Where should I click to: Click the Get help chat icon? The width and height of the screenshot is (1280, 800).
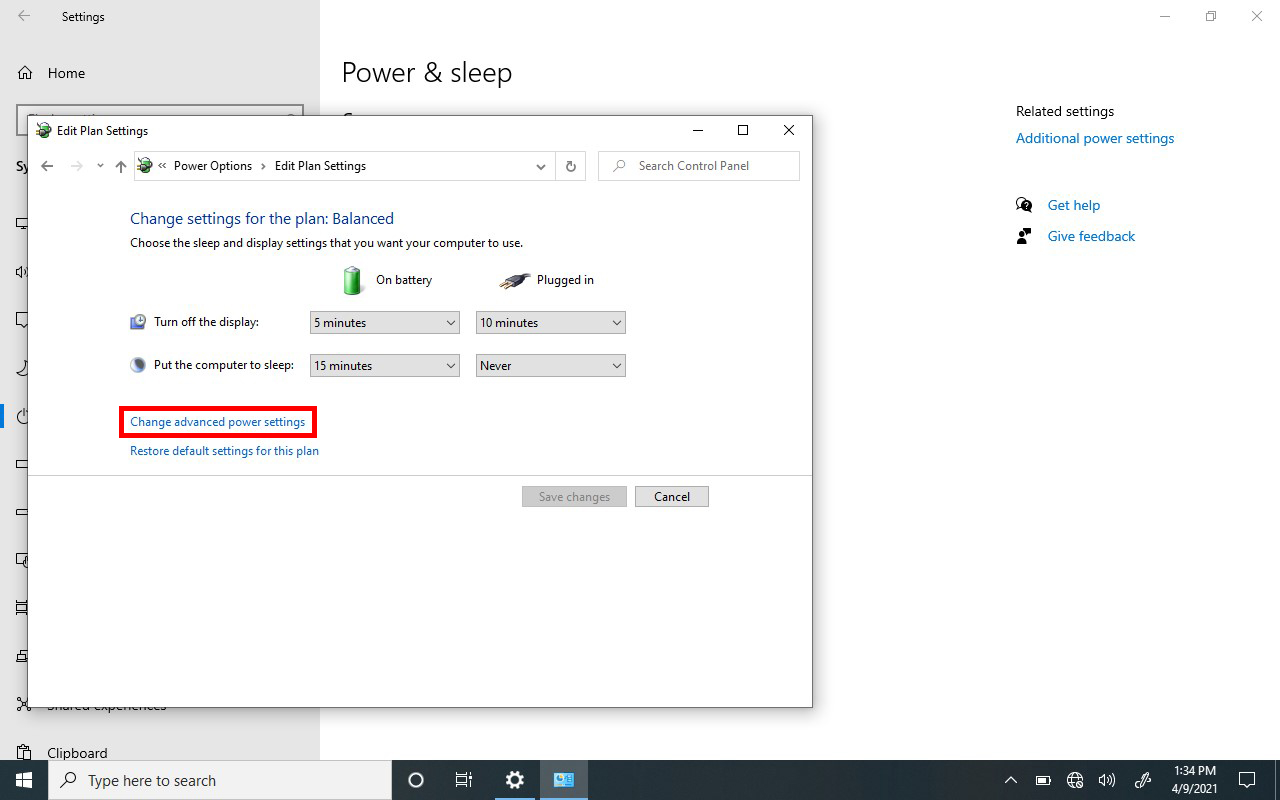pyautogui.click(x=1024, y=205)
